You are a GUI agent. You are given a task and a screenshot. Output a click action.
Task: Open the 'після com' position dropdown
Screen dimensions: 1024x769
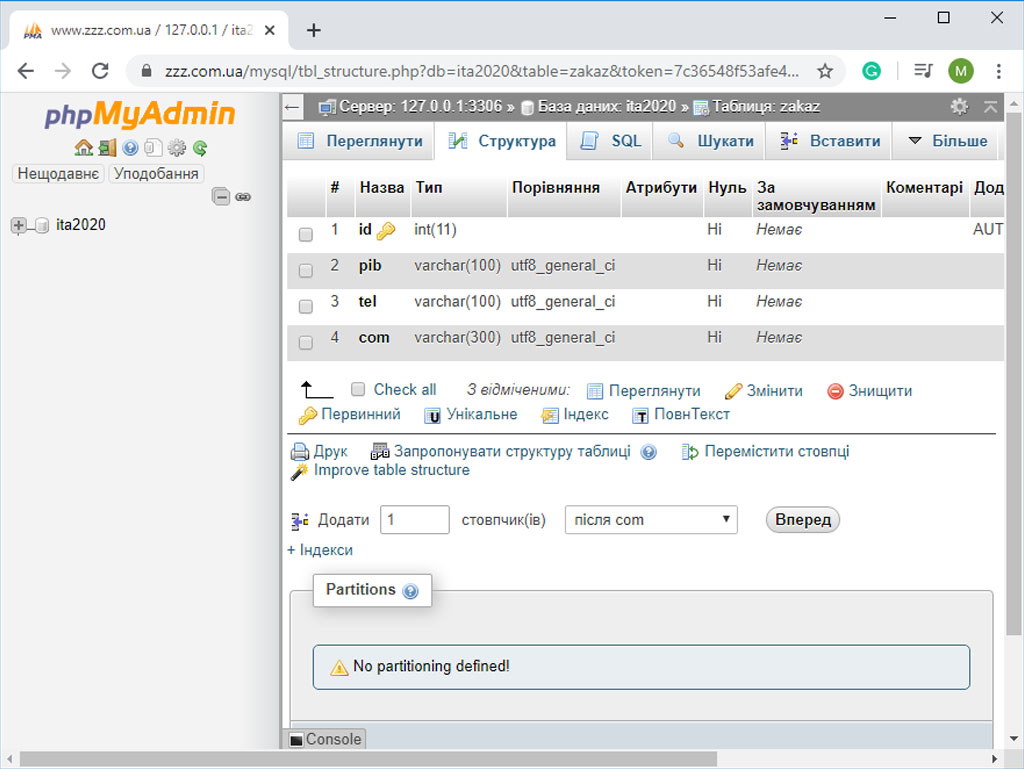tap(651, 520)
